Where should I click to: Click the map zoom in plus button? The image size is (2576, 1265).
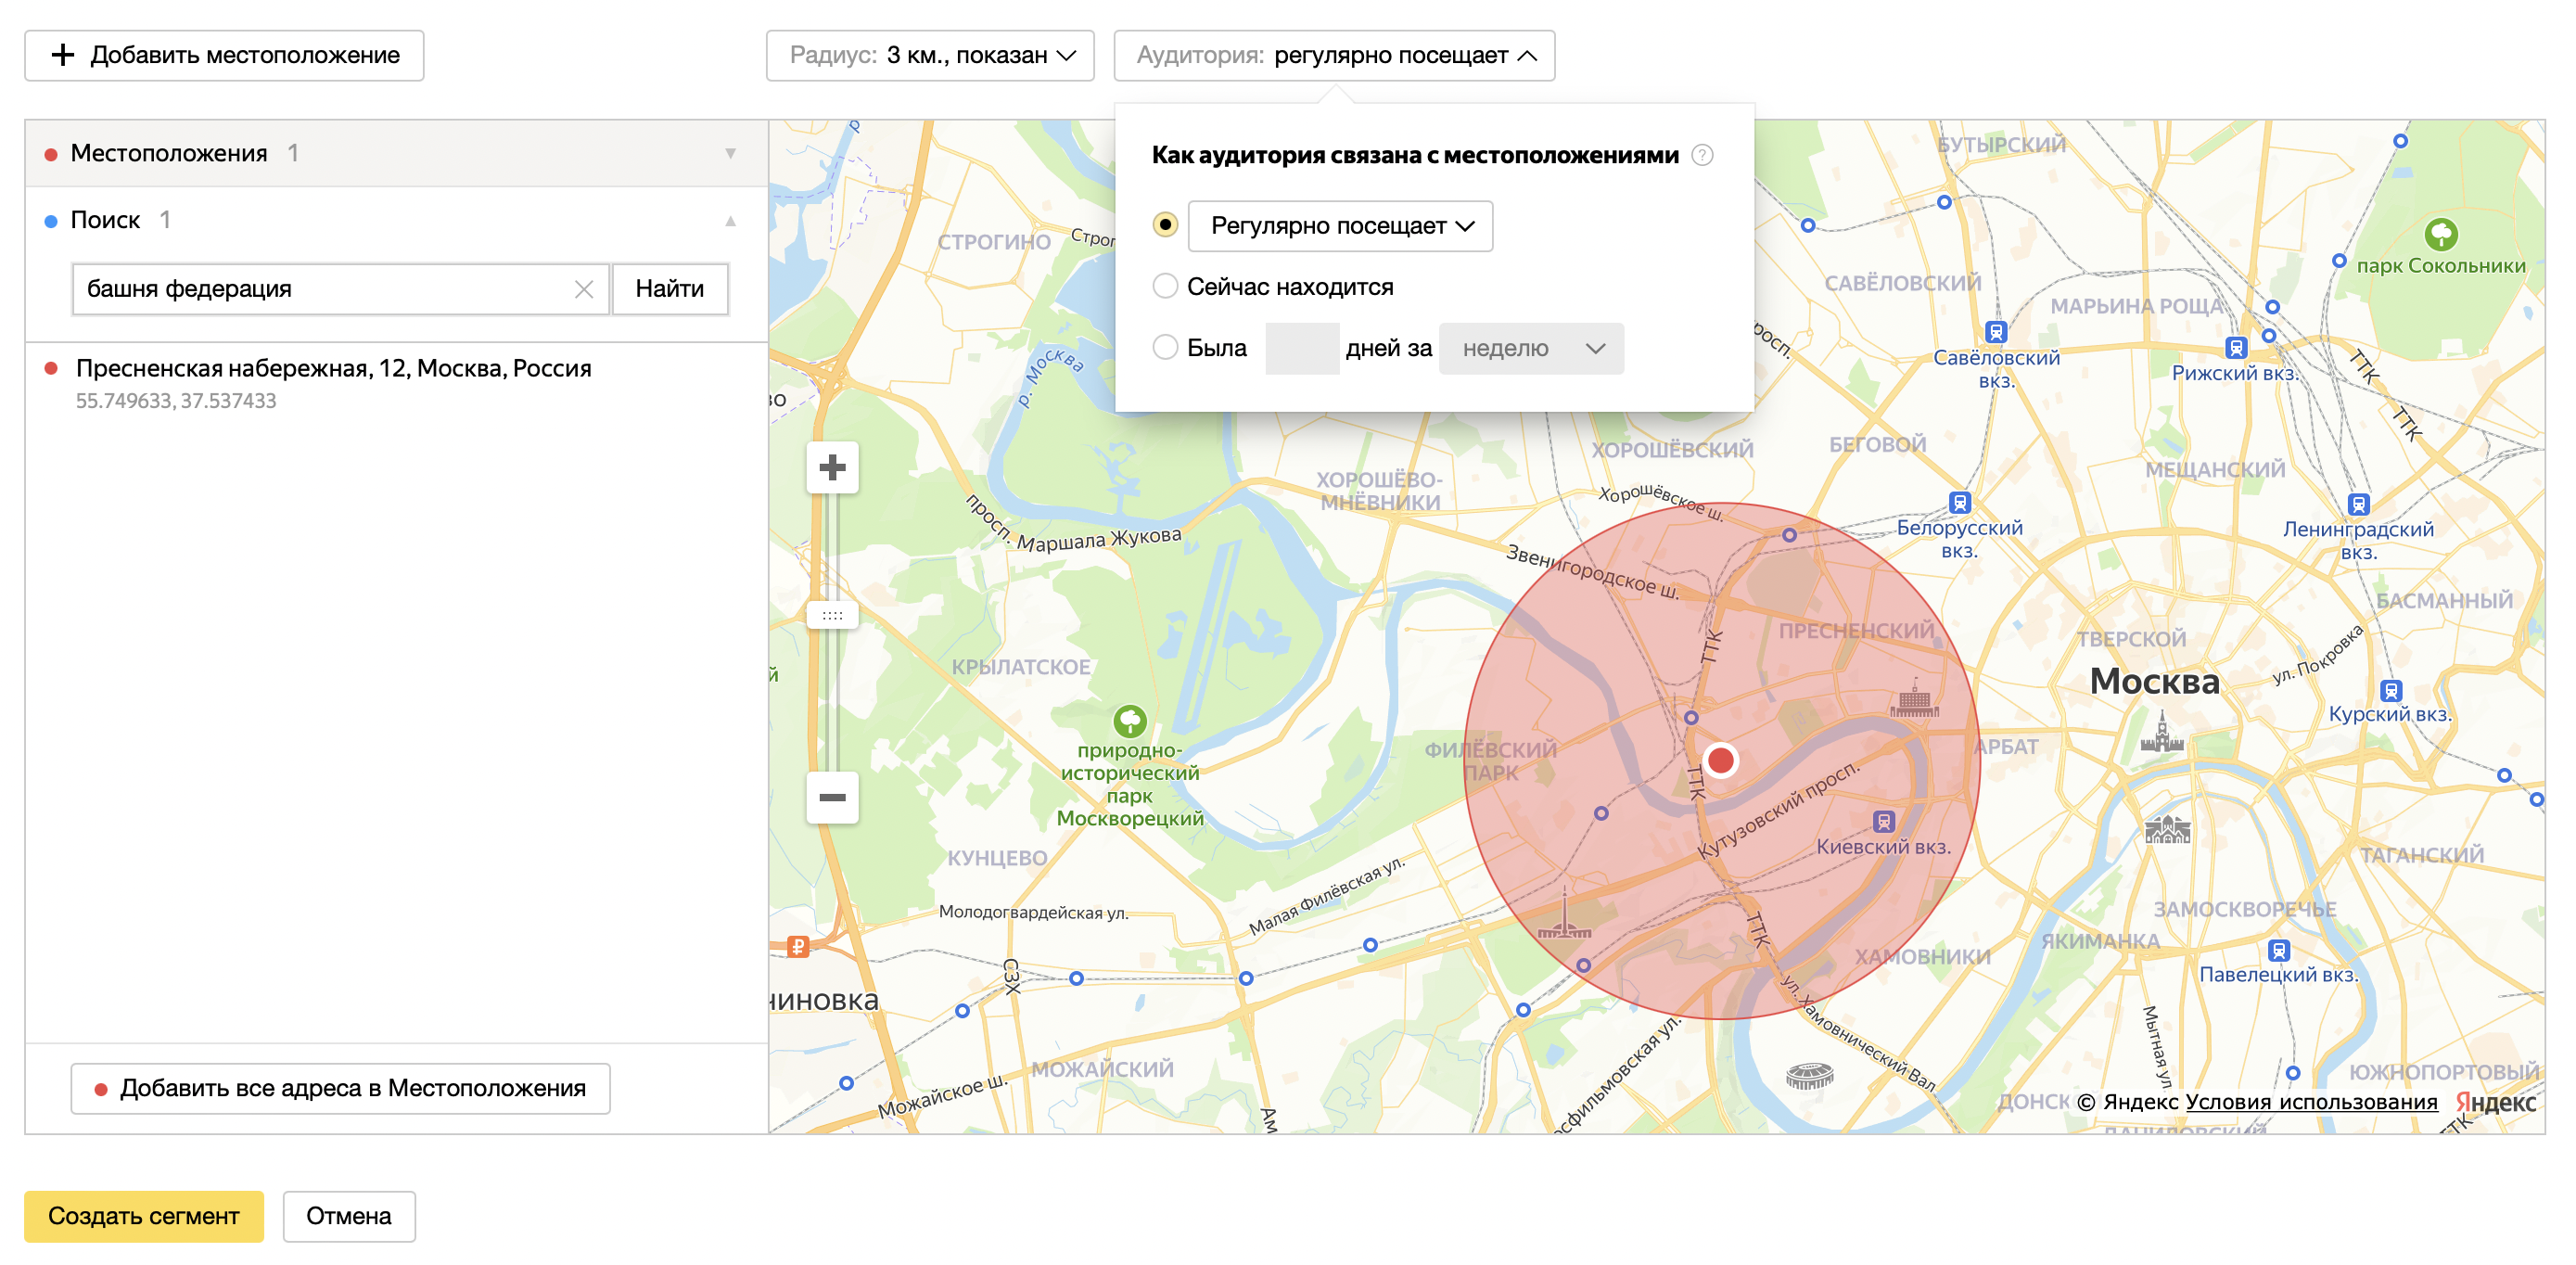coord(832,467)
